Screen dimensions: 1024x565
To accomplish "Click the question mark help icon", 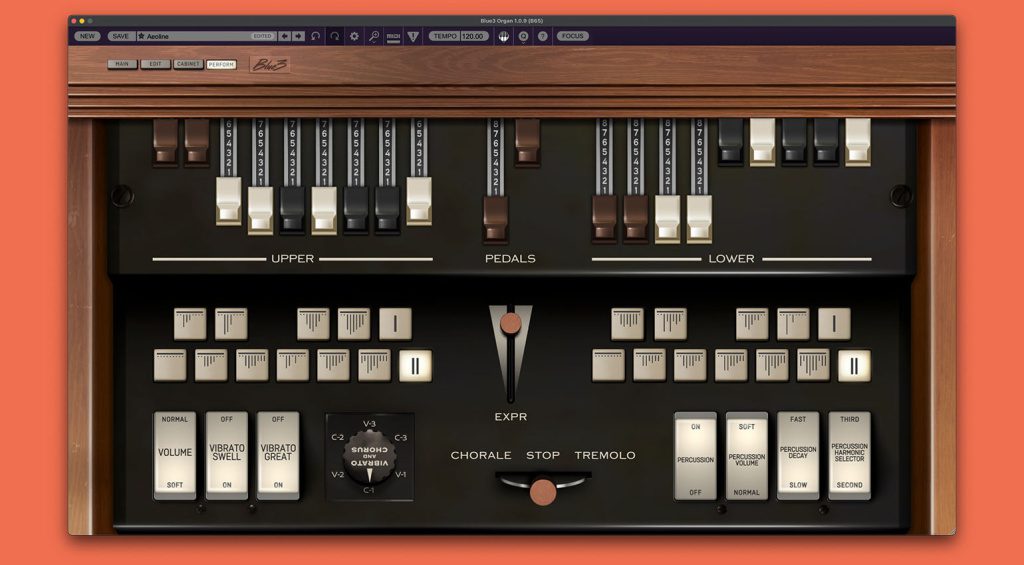I will 543,37.
